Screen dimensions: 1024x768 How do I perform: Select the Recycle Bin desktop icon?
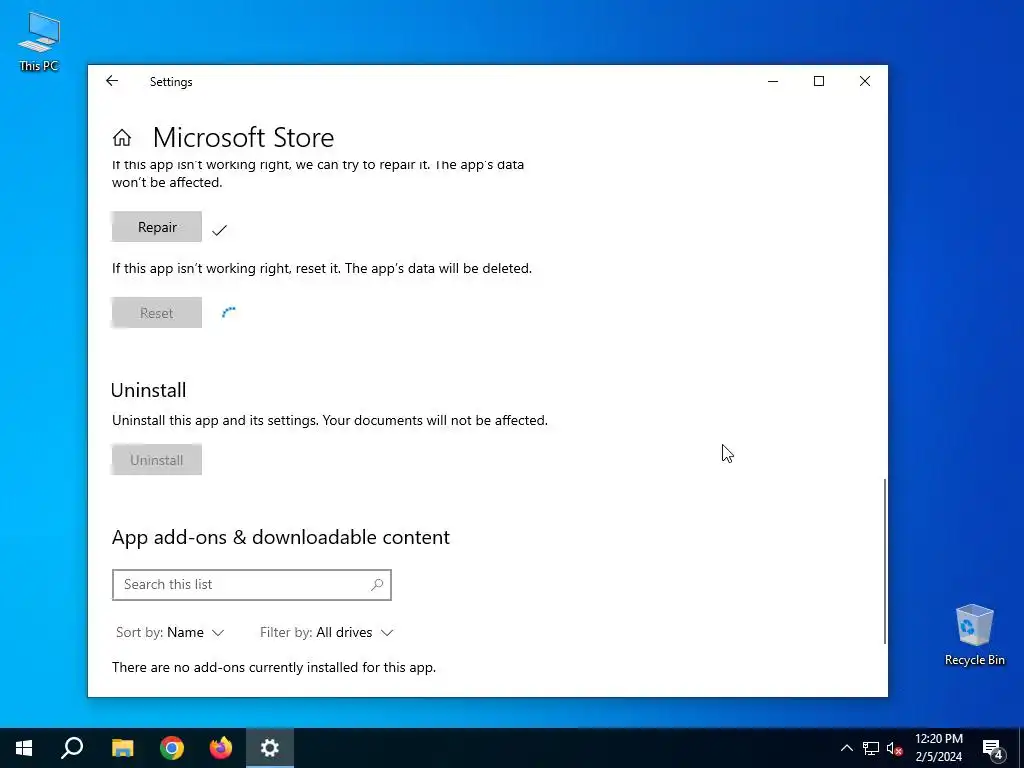tap(974, 635)
